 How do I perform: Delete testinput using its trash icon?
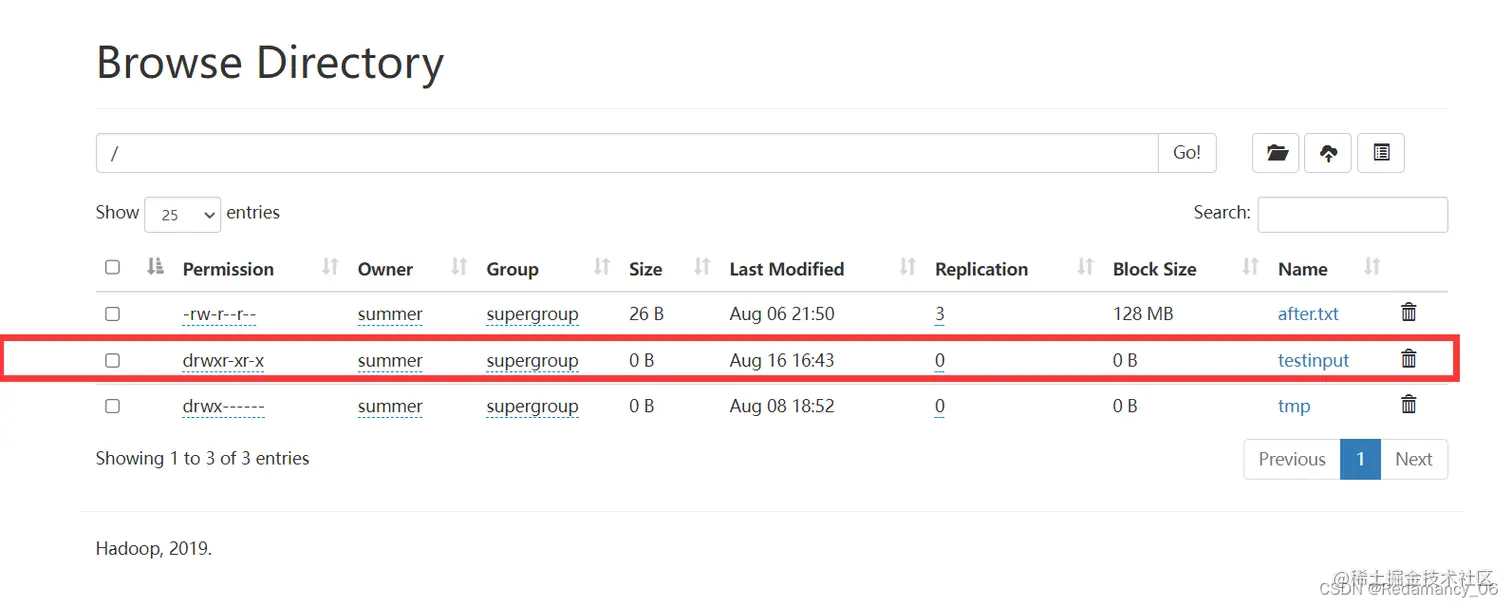click(1409, 358)
